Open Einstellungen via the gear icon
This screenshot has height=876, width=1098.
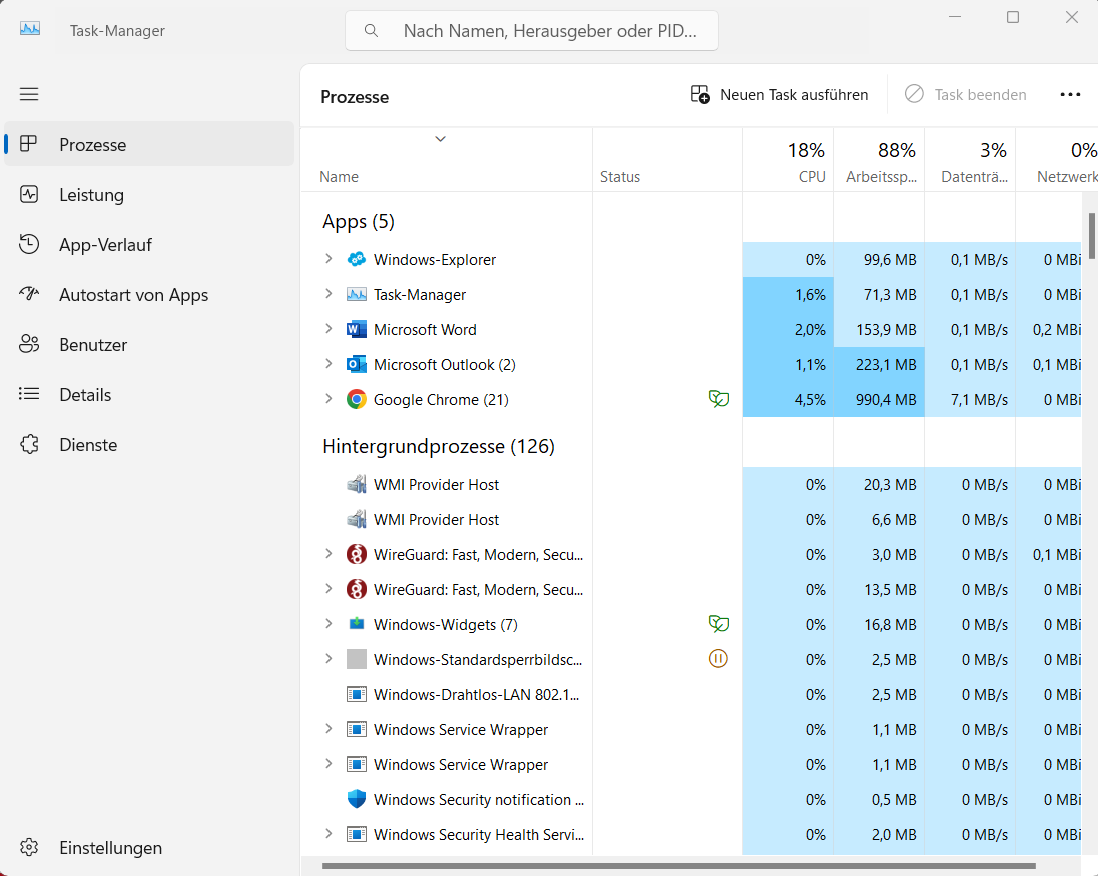[x=30, y=847]
